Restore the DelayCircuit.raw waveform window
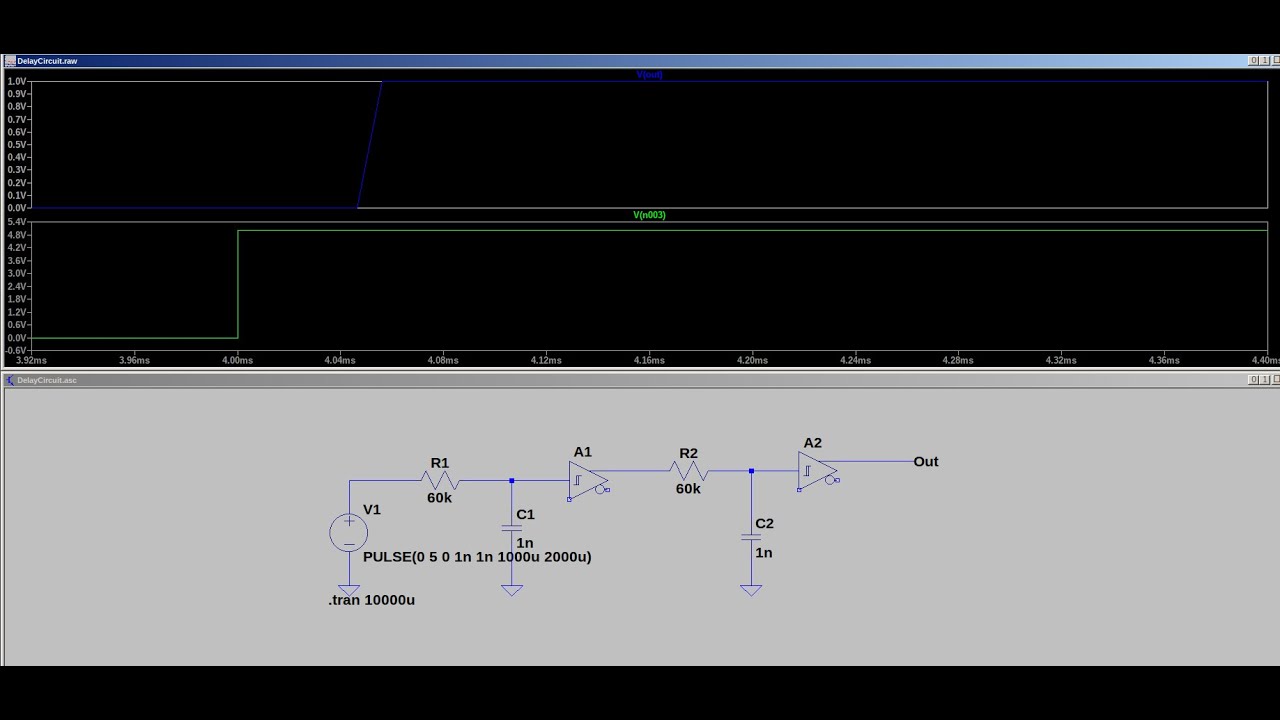The width and height of the screenshot is (1280, 720). [x=1263, y=61]
